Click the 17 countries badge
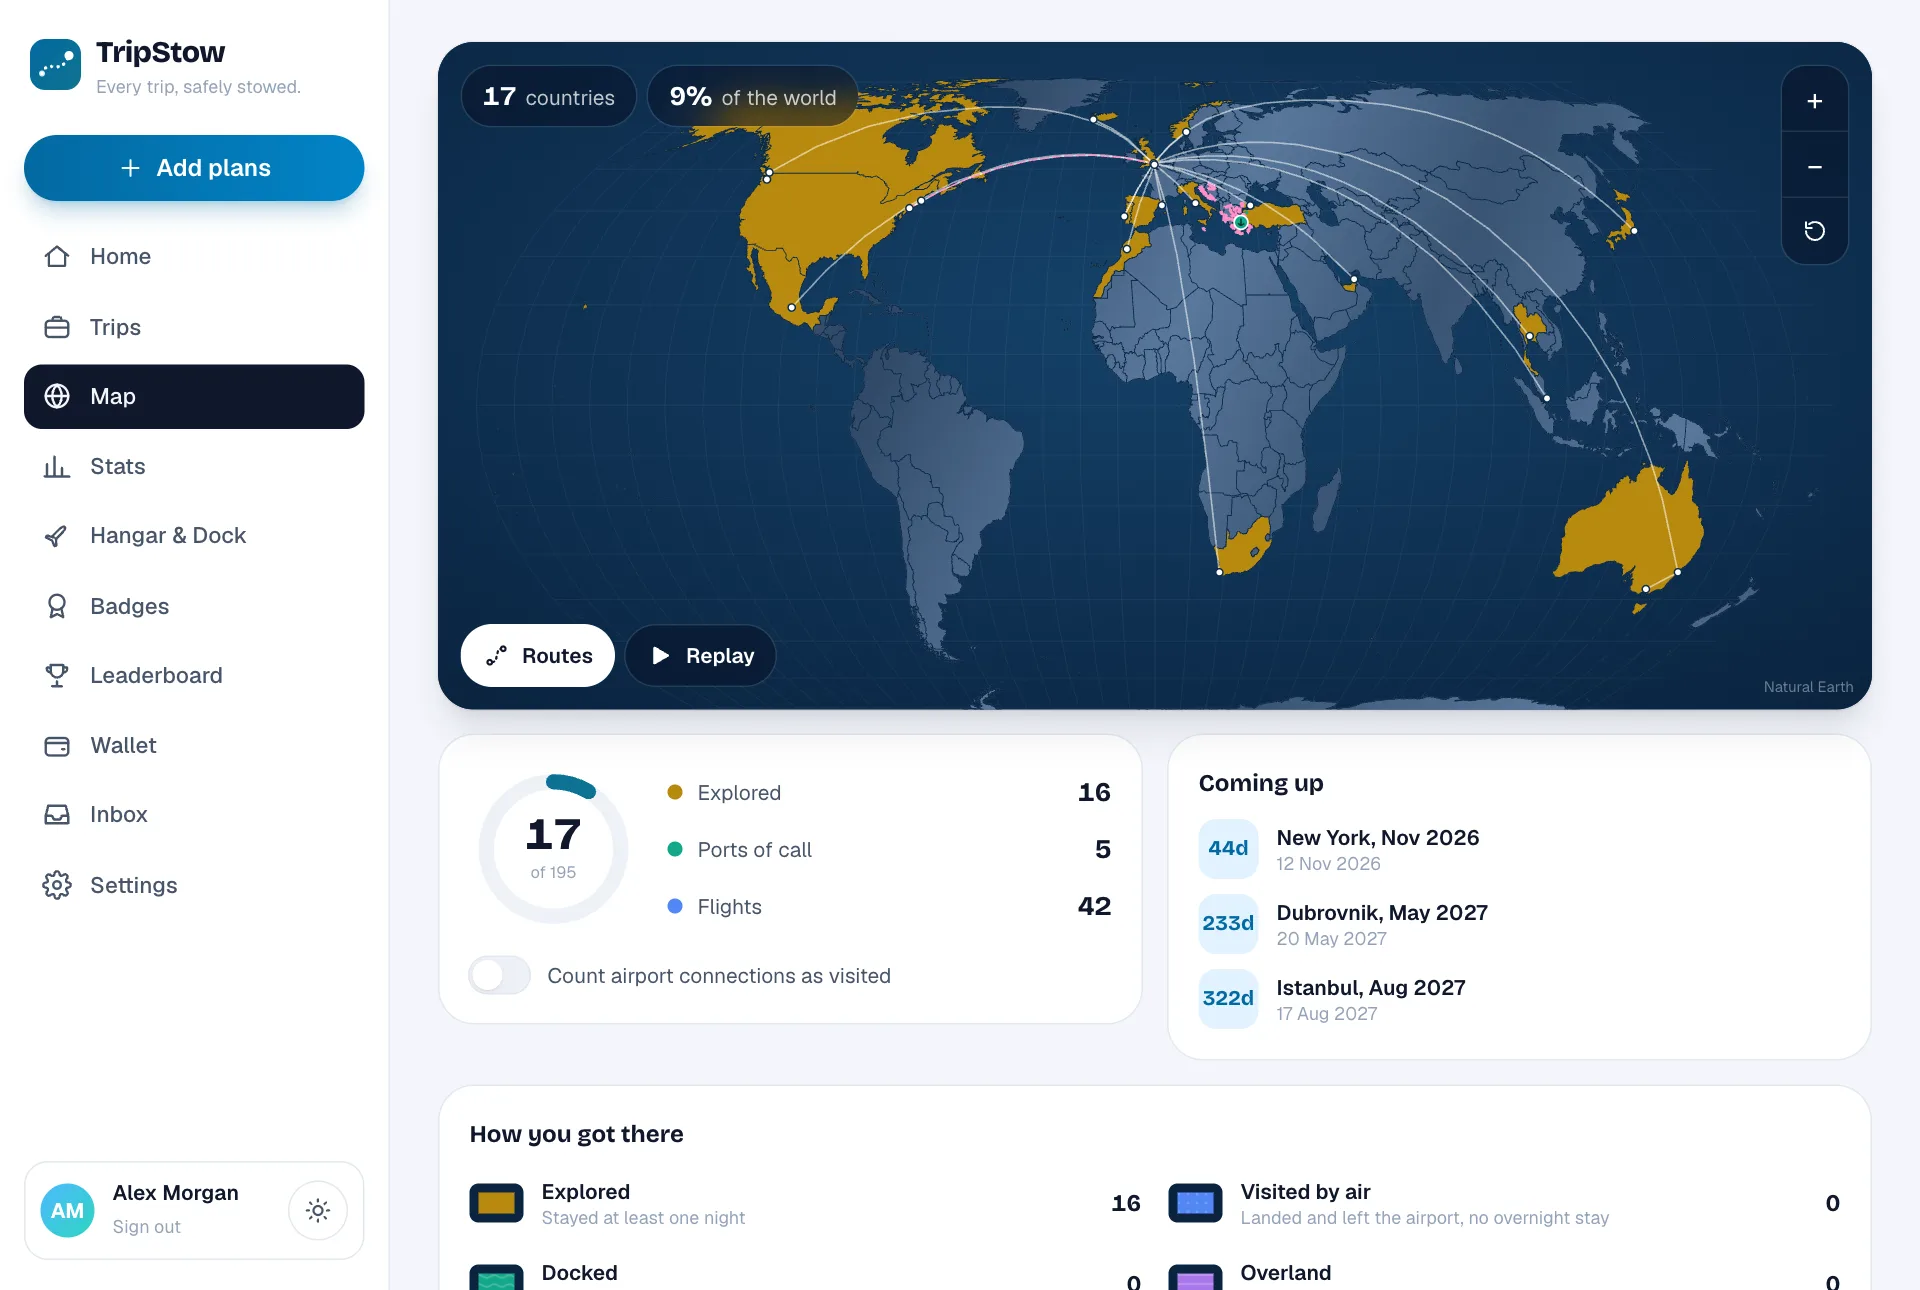1920x1290 pixels. (x=548, y=97)
